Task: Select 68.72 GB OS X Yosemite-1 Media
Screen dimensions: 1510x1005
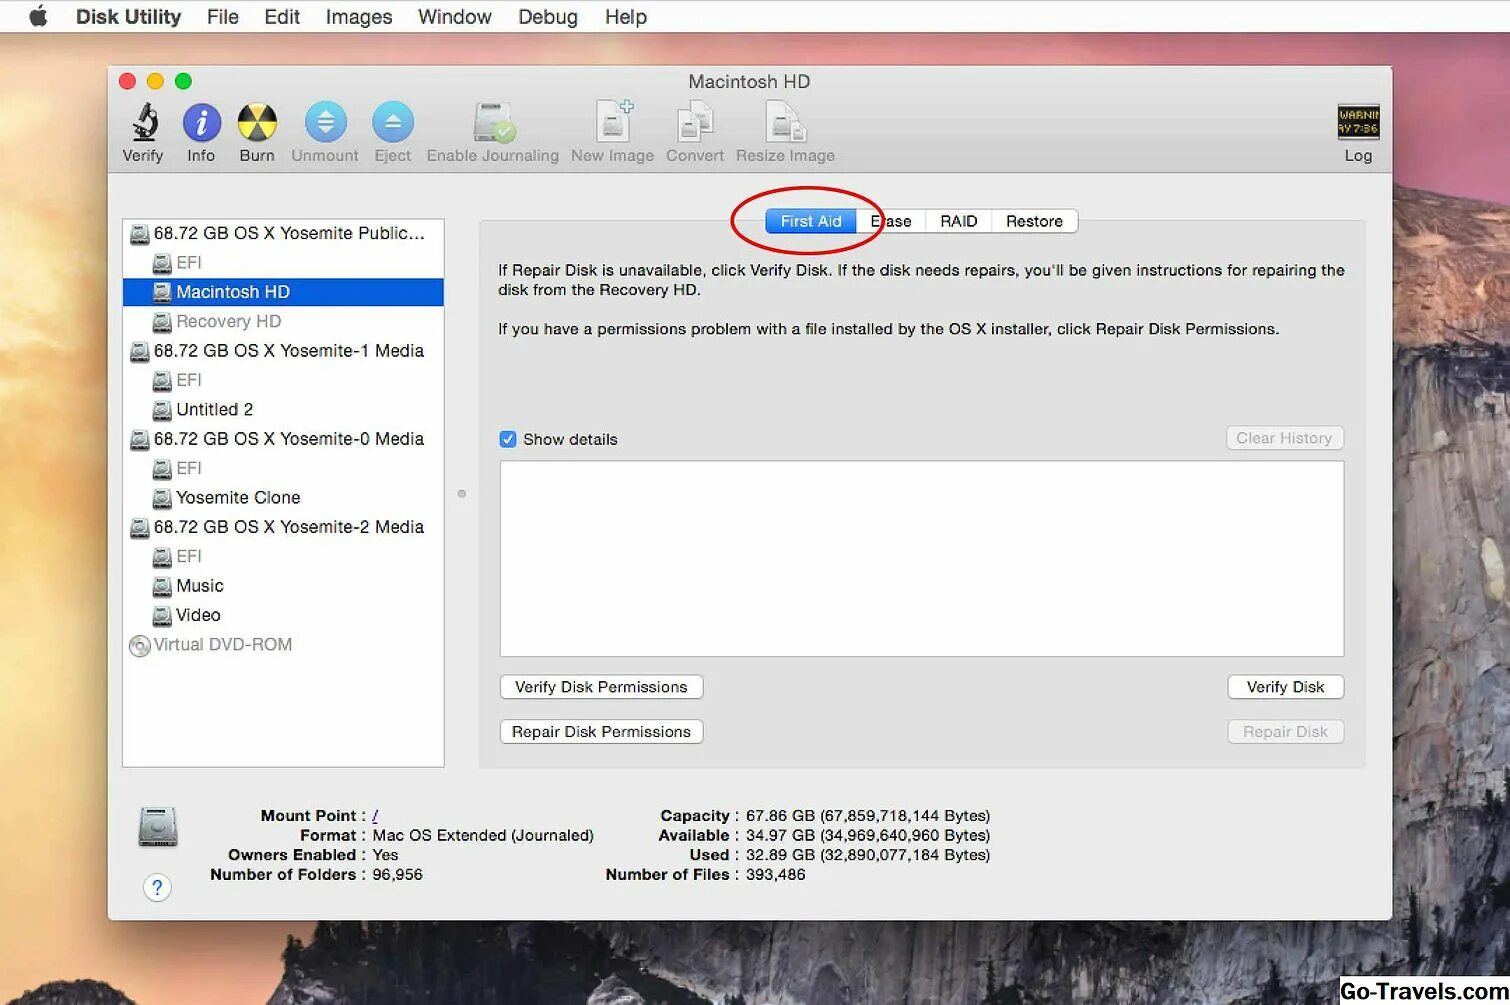Action: click(x=283, y=351)
